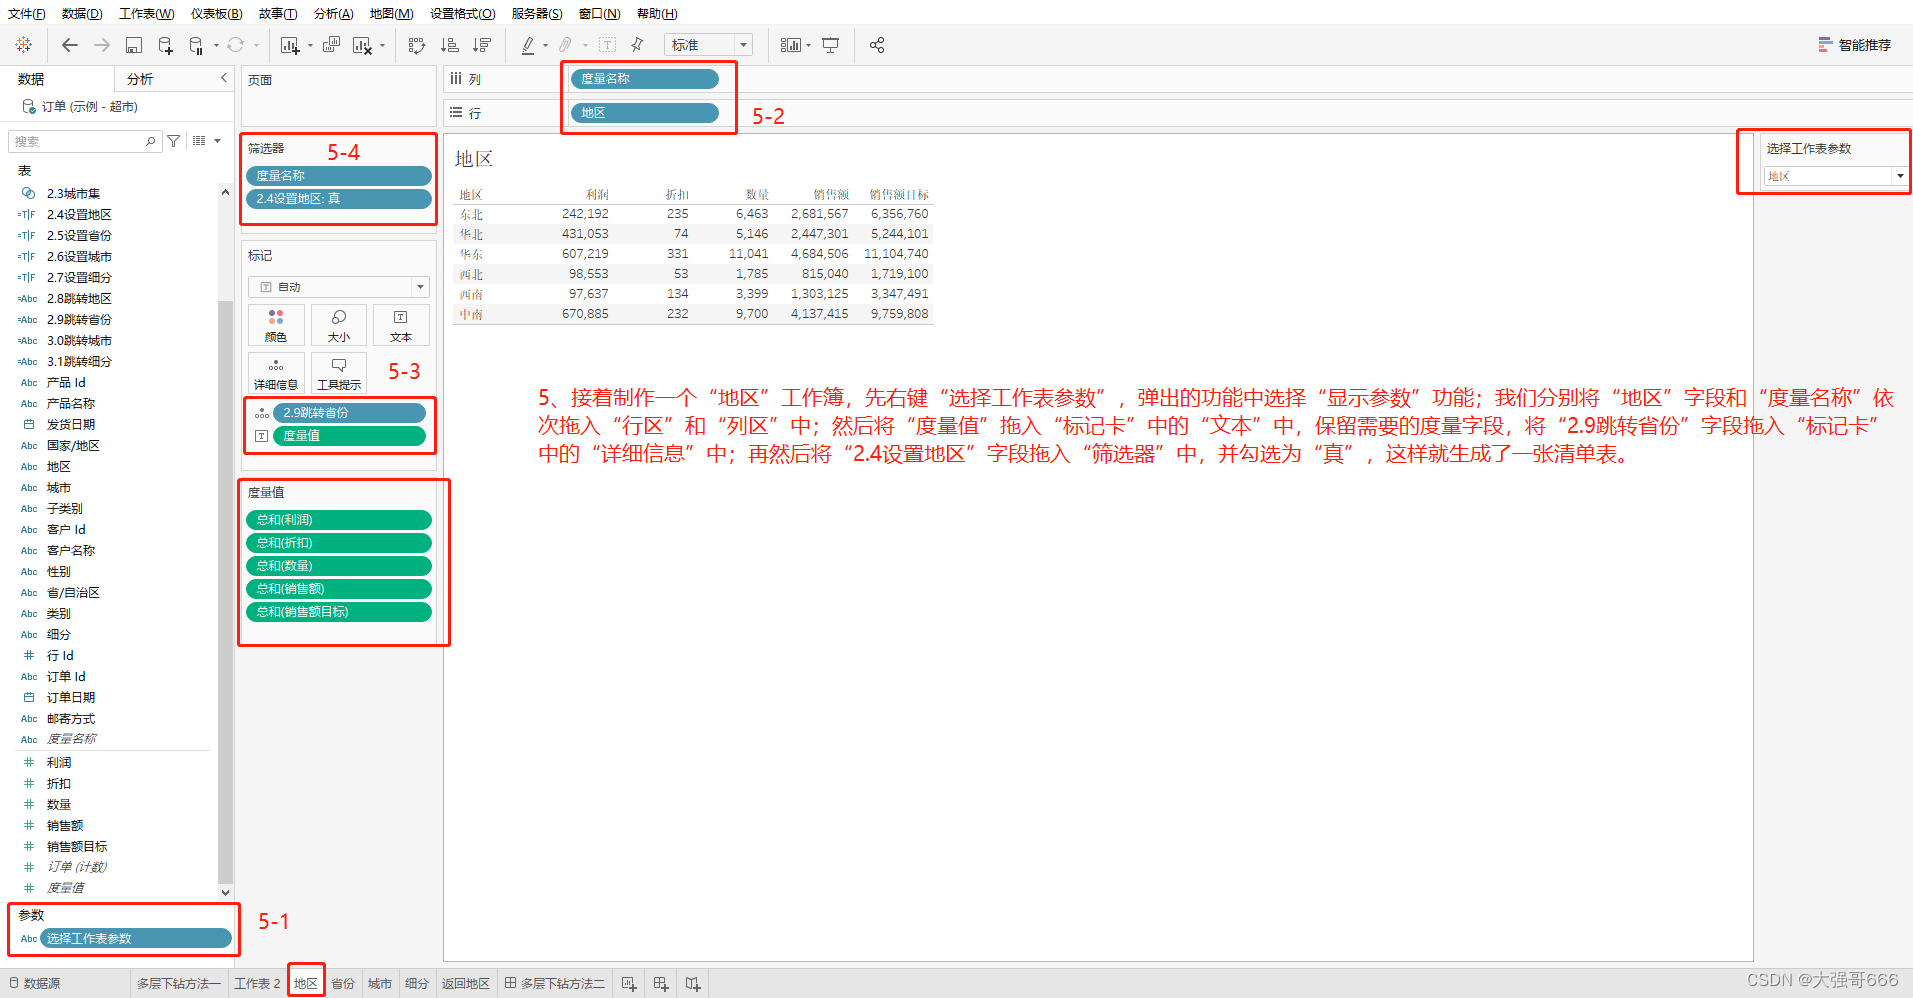Click the new worksheet icon in bottom tabs
Viewport: 1913px width, 998px height.
(x=629, y=984)
